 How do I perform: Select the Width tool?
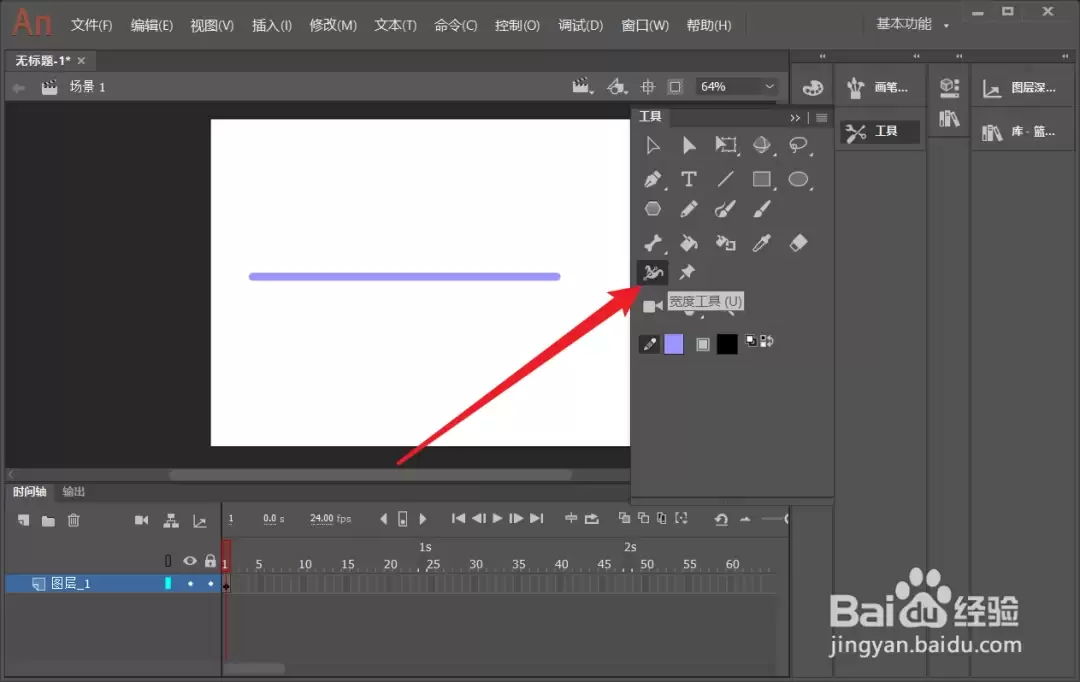click(652, 273)
